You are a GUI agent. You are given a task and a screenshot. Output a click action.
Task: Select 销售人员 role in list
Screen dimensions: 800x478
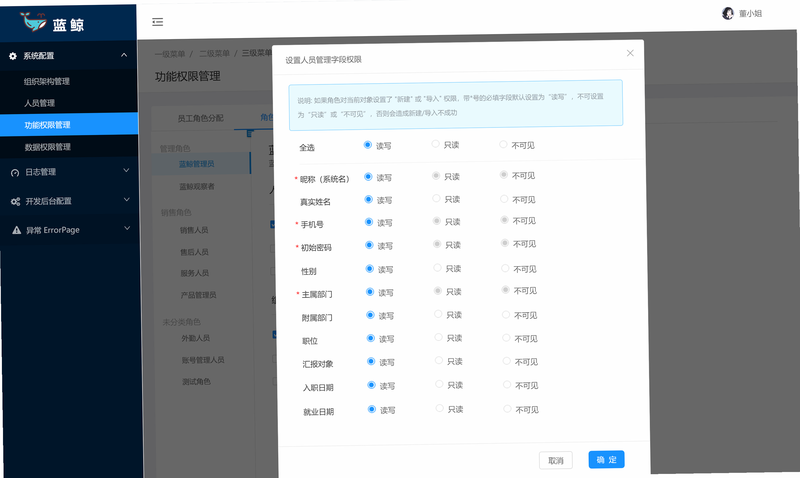point(194,230)
